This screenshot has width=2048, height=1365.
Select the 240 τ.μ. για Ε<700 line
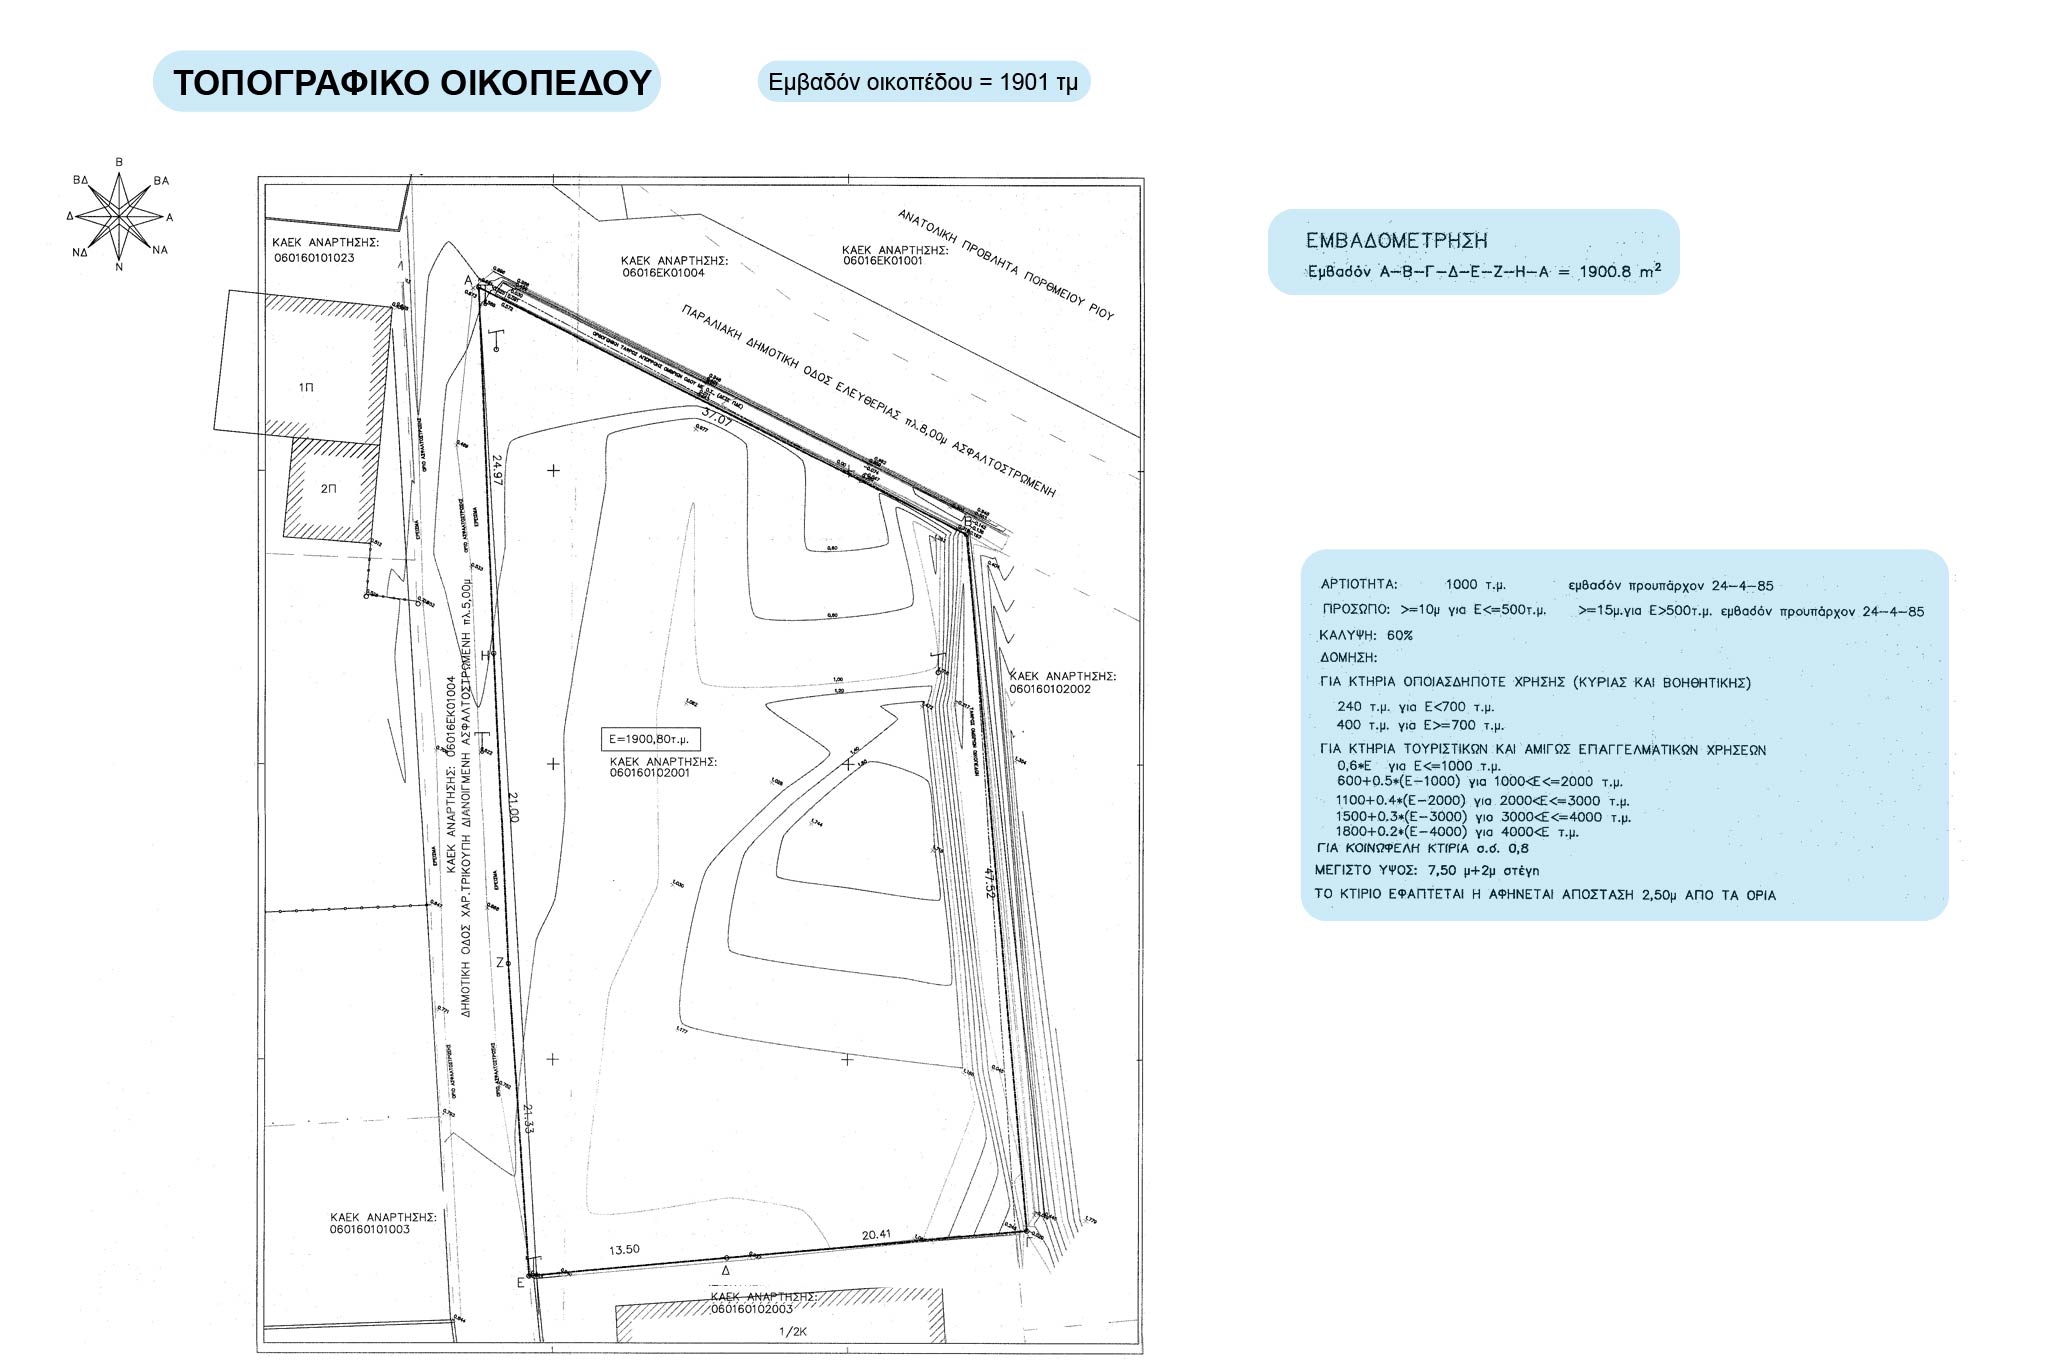(x=1416, y=706)
